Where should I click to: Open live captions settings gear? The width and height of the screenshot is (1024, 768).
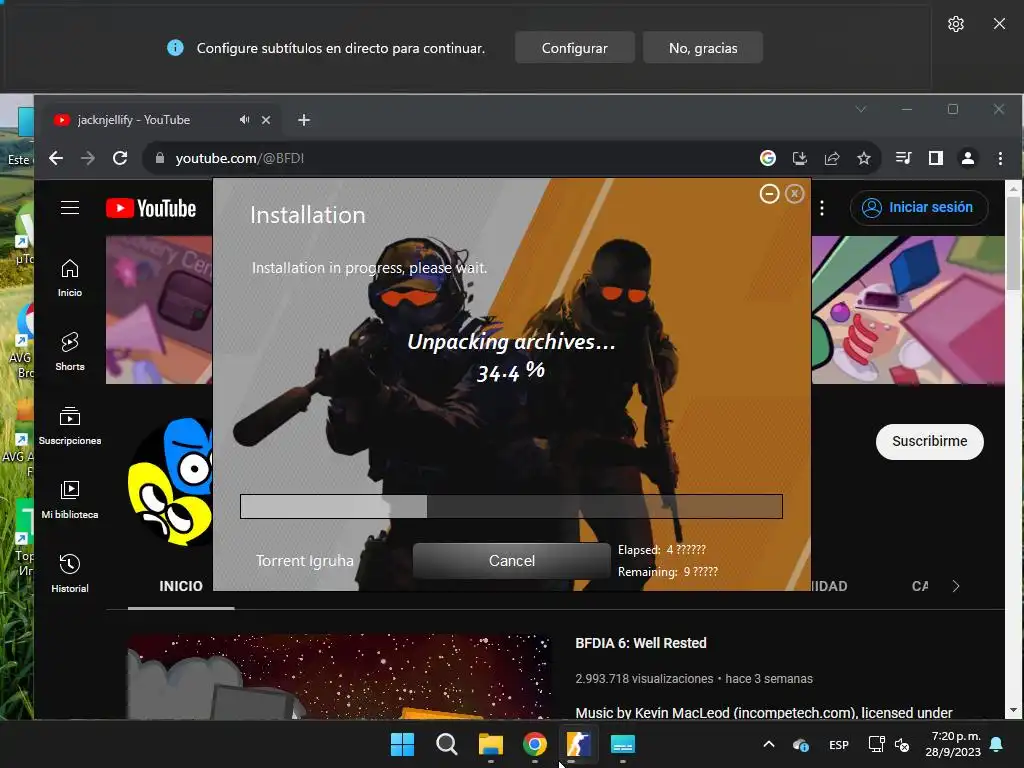click(955, 24)
